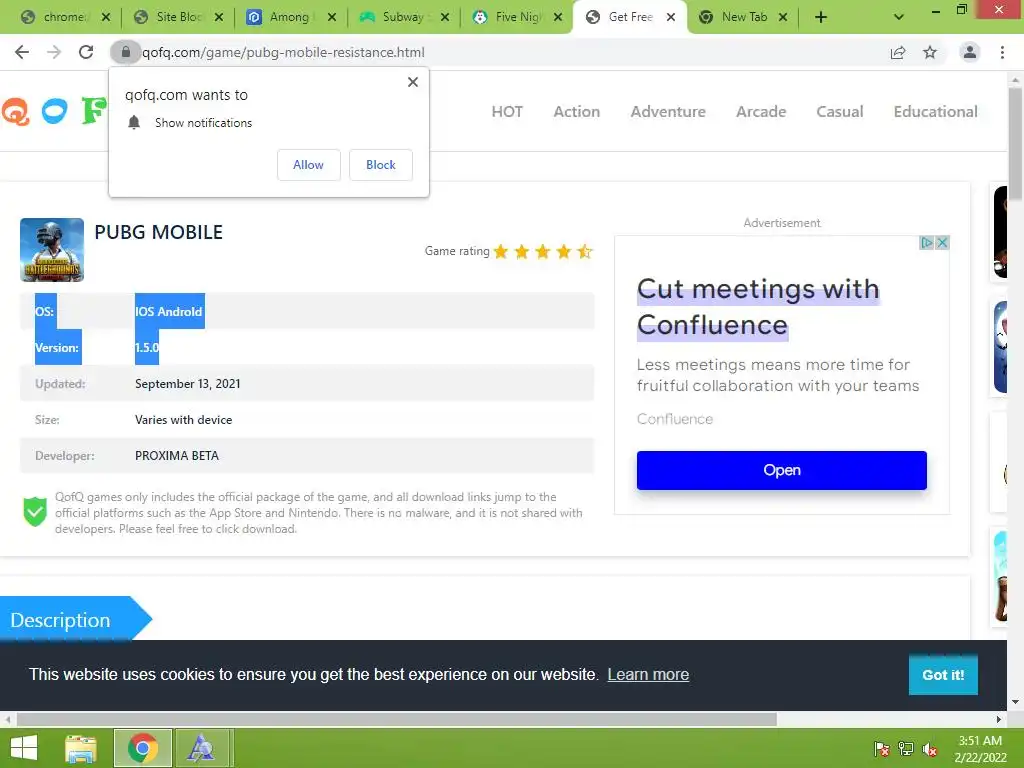
Task: Dismiss the notification permission popup
Action: coord(413,82)
